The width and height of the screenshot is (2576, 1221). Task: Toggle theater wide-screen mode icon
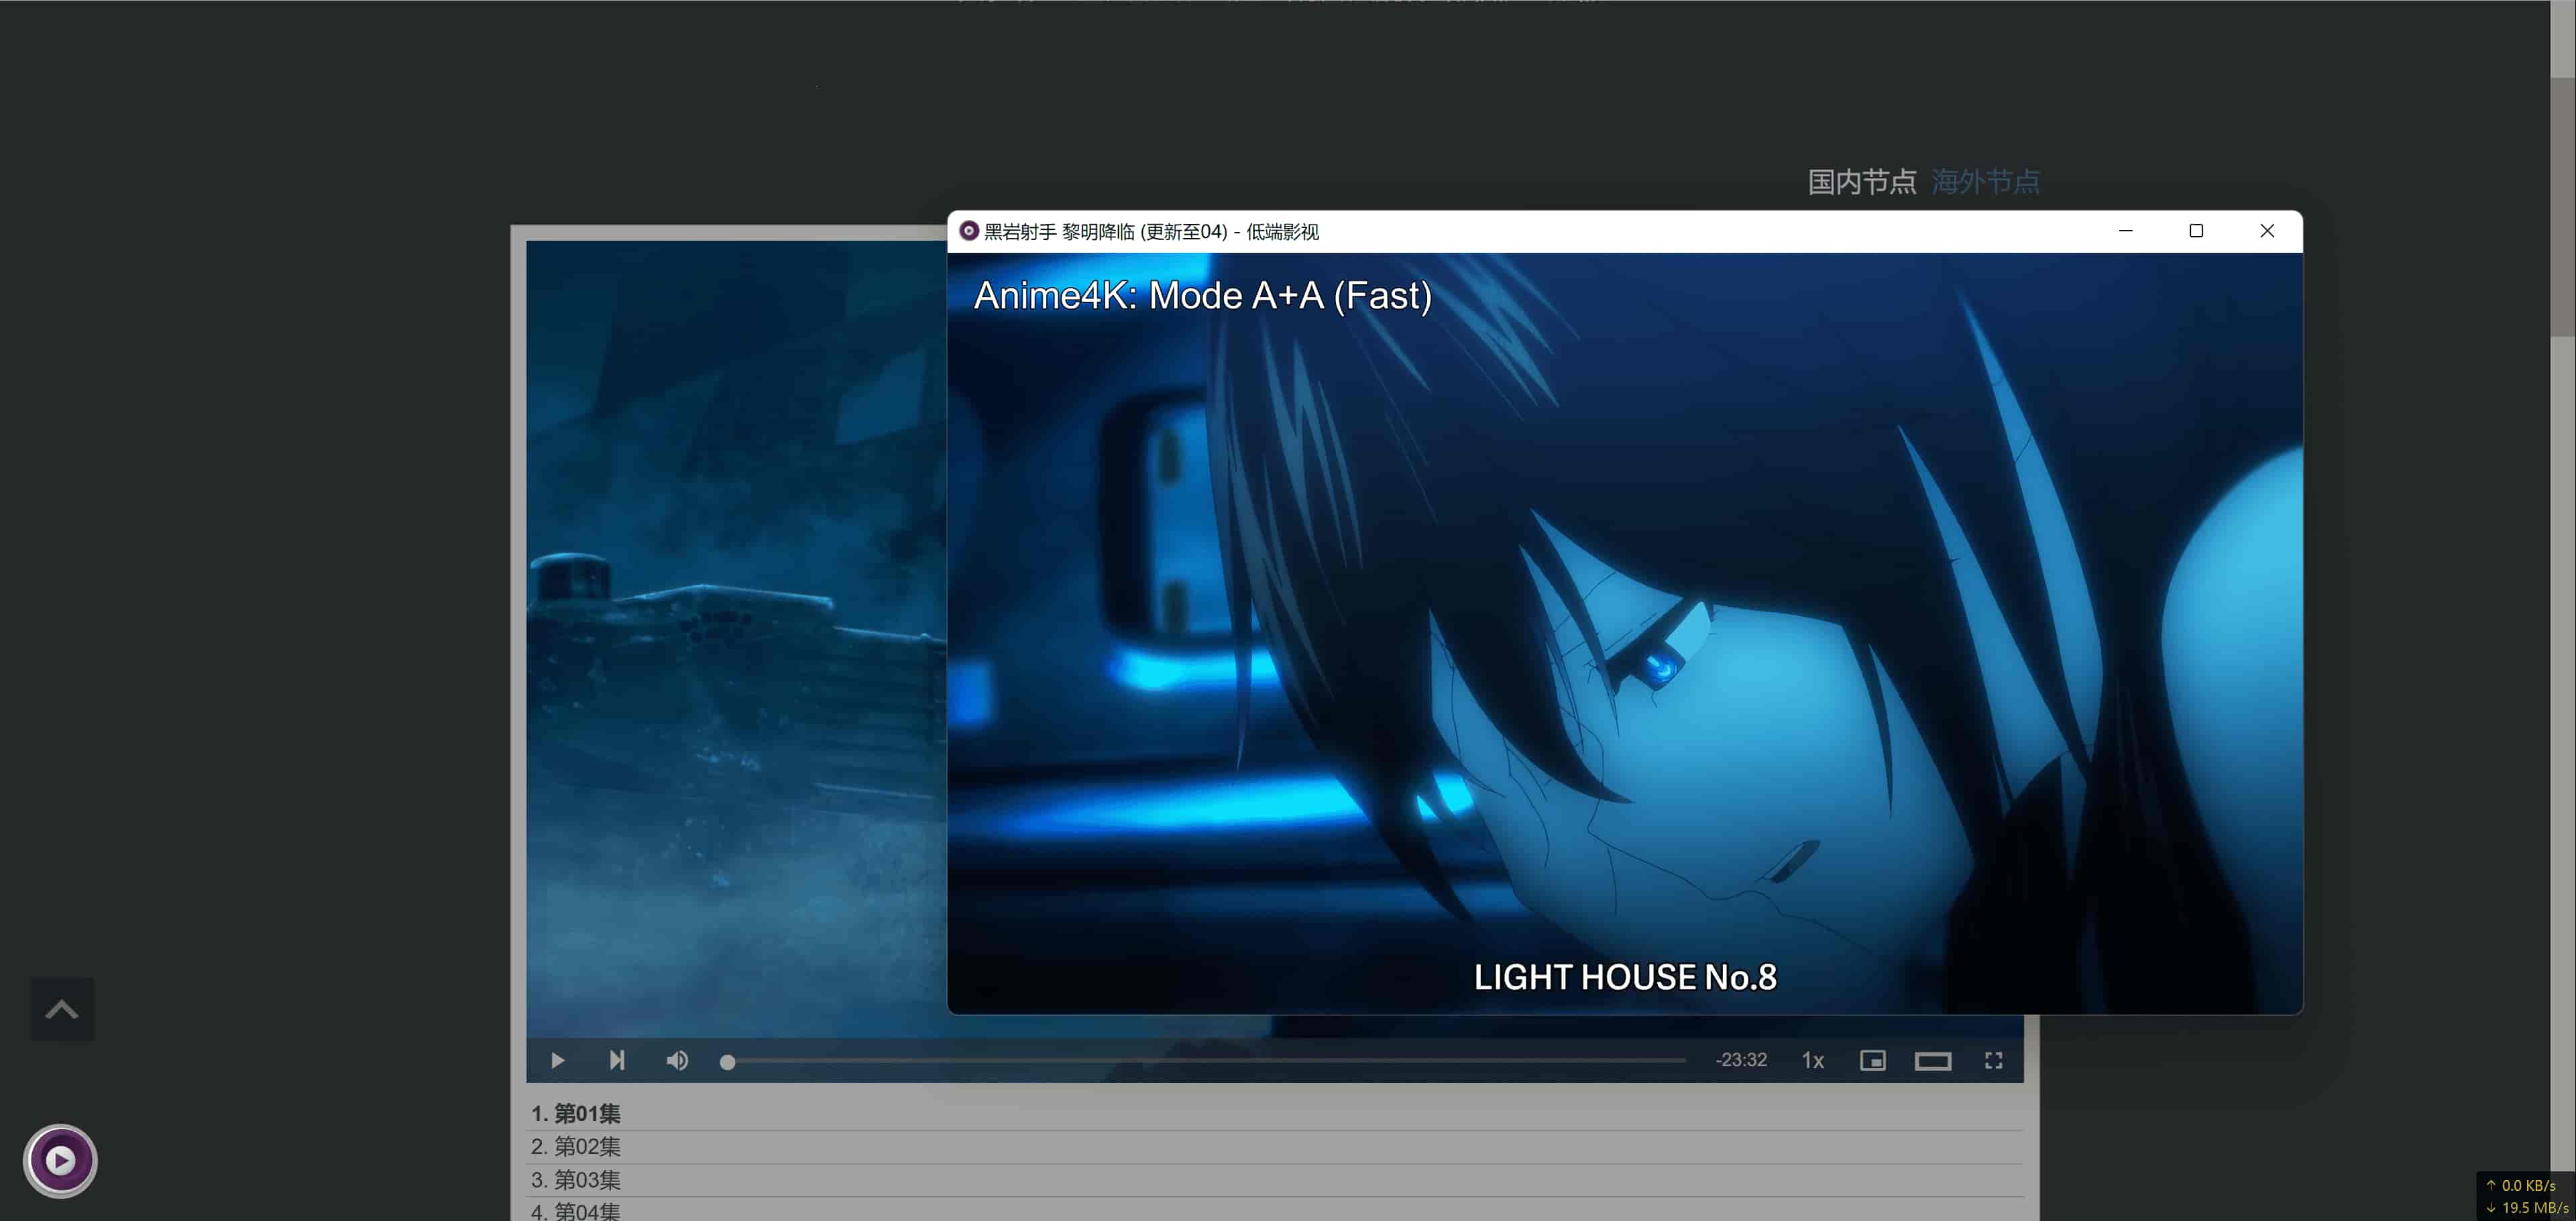pos(1932,1061)
